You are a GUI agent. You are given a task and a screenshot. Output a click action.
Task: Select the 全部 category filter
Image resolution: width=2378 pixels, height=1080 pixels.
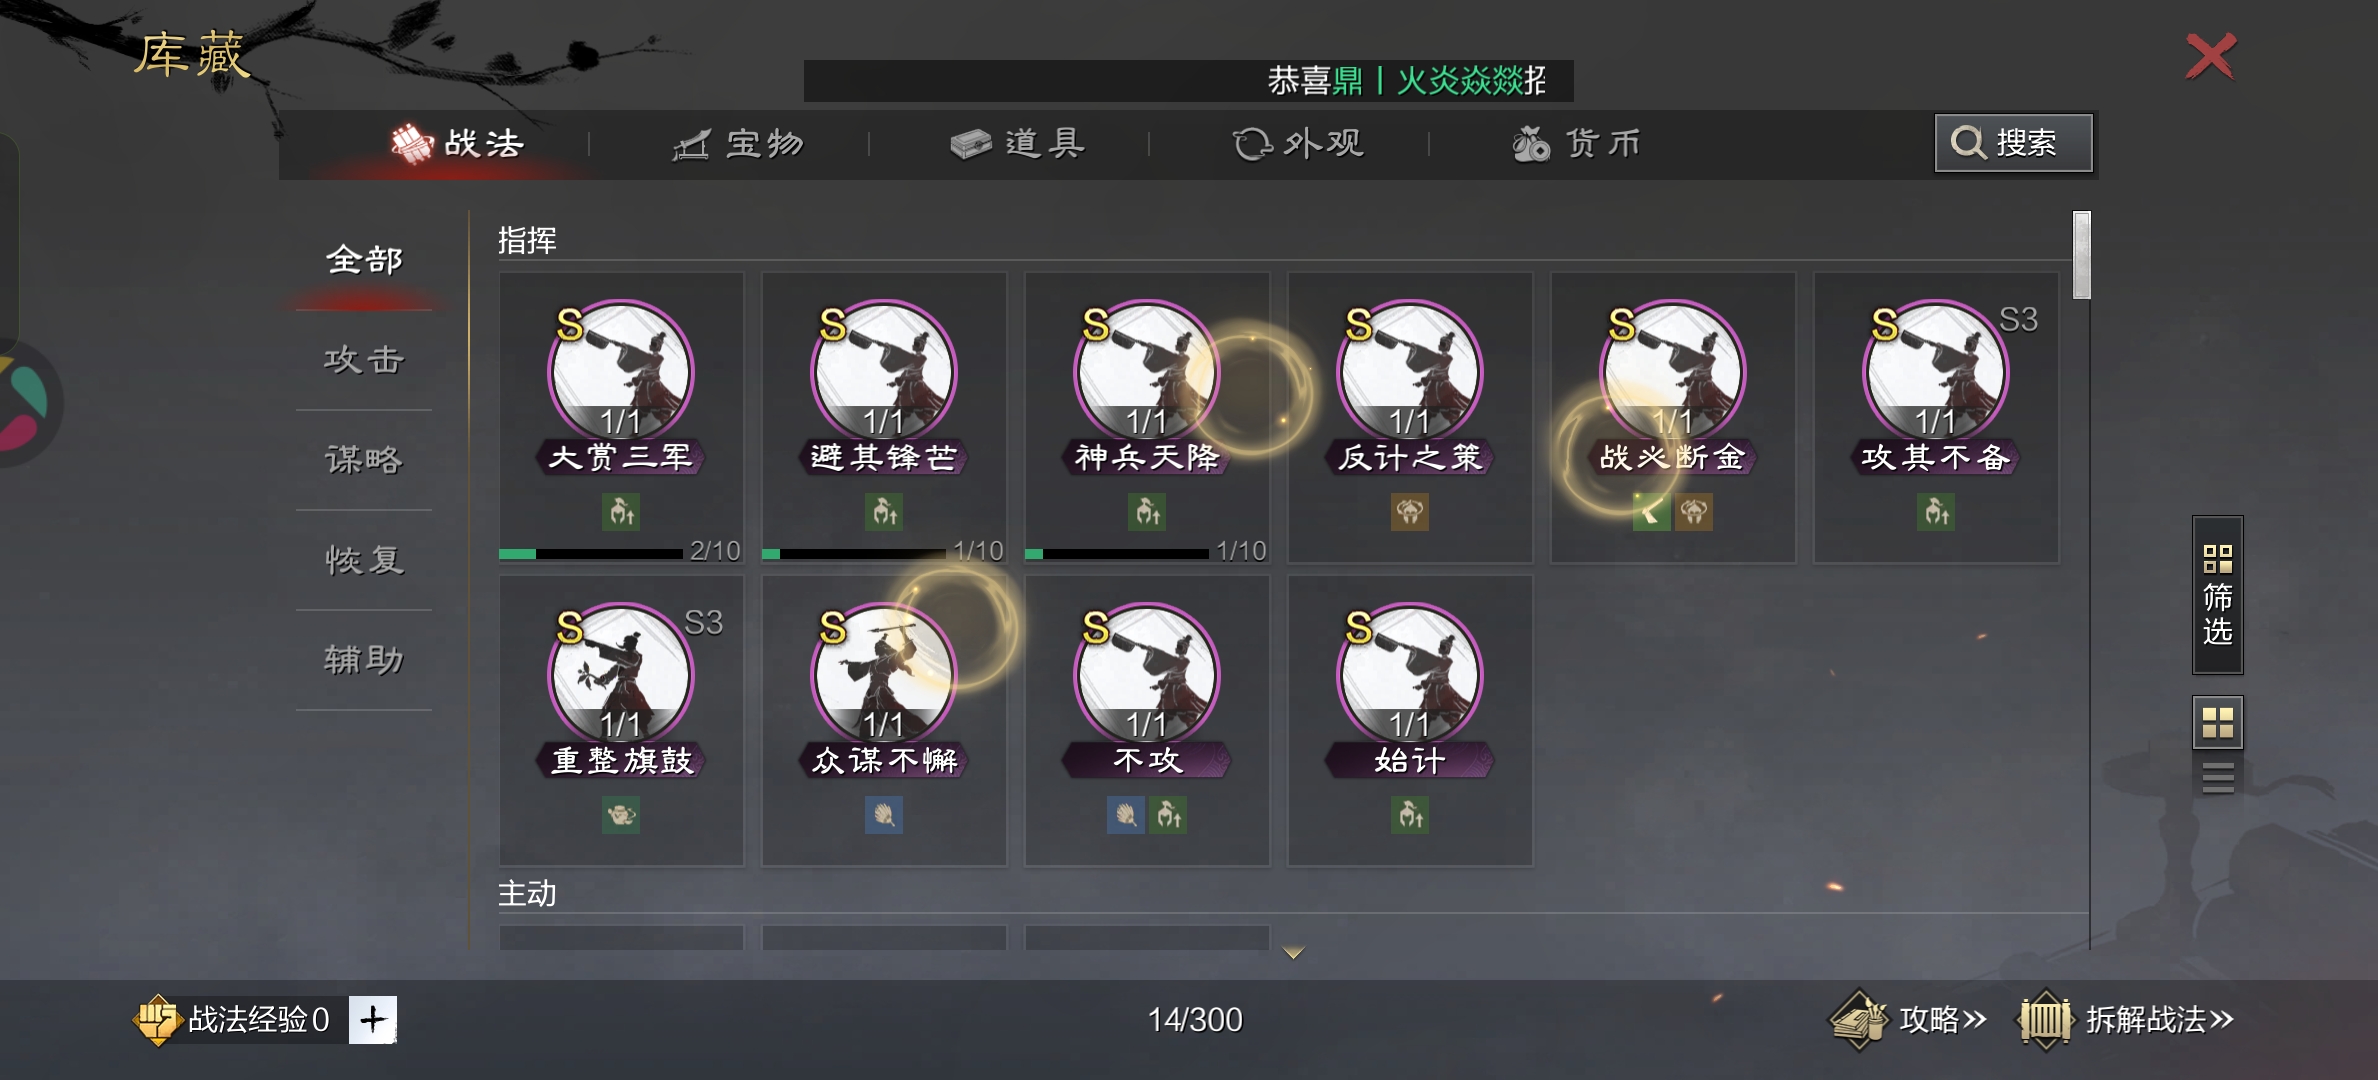[364, 260]
